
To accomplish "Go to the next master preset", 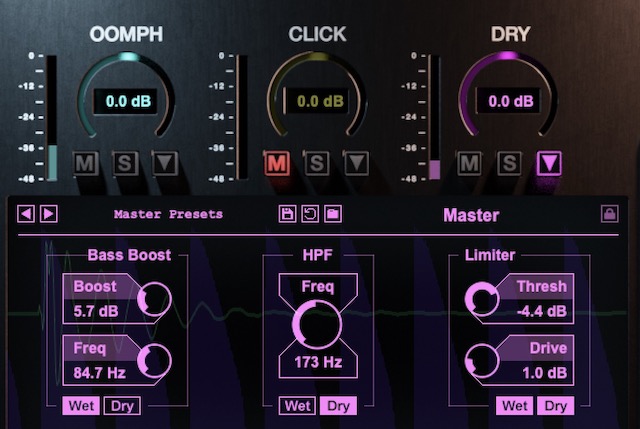I will tap(49, 214).
